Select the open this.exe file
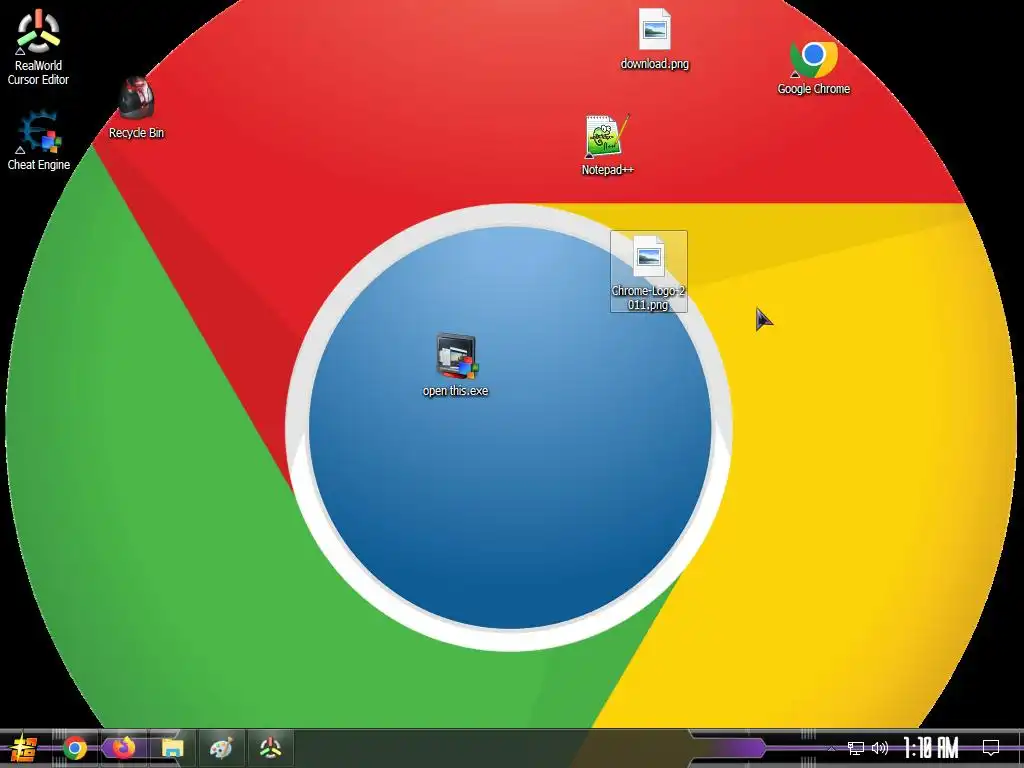Screen dimensions: 1024x768 pyautogui.click(x=455, y=366)
